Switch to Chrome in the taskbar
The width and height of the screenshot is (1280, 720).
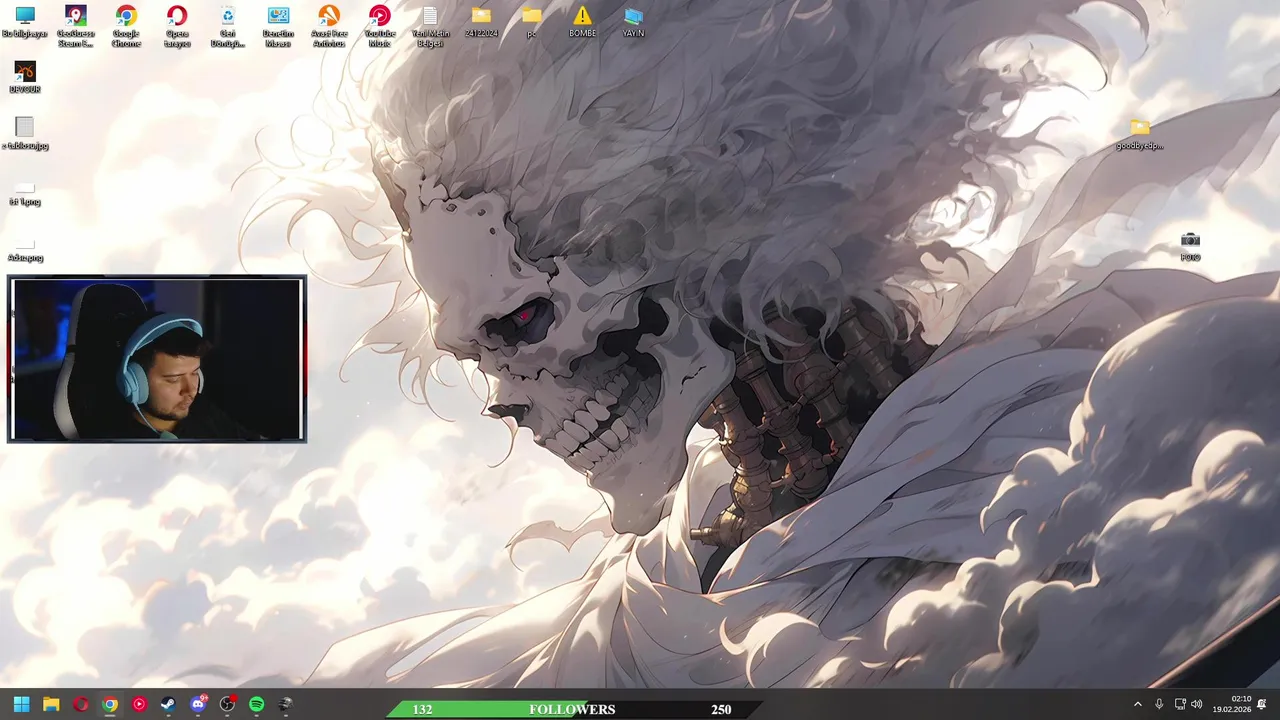[x=110, y=704]
